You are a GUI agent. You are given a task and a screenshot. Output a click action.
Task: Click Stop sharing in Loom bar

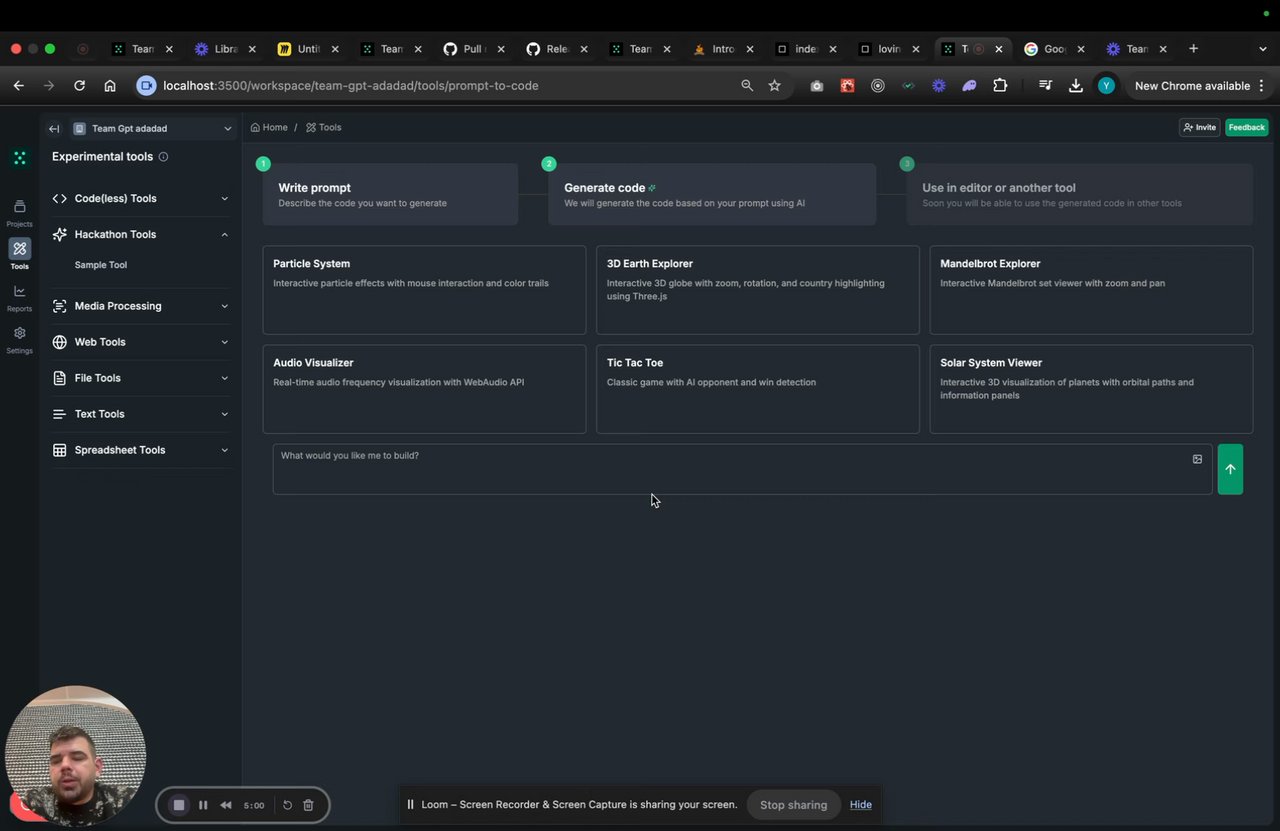point(793,805)
